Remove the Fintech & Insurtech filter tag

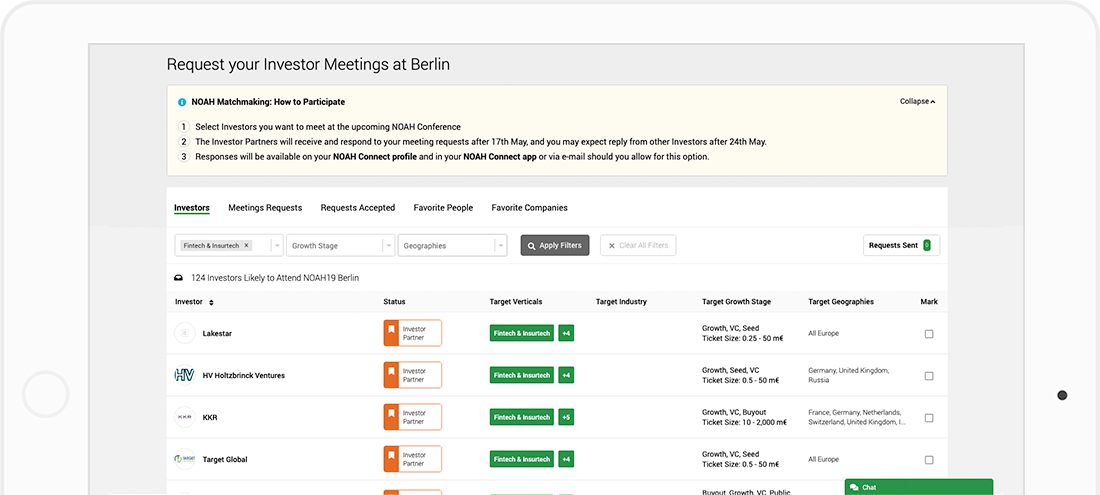pyautogui.click(x=246, y=245)
